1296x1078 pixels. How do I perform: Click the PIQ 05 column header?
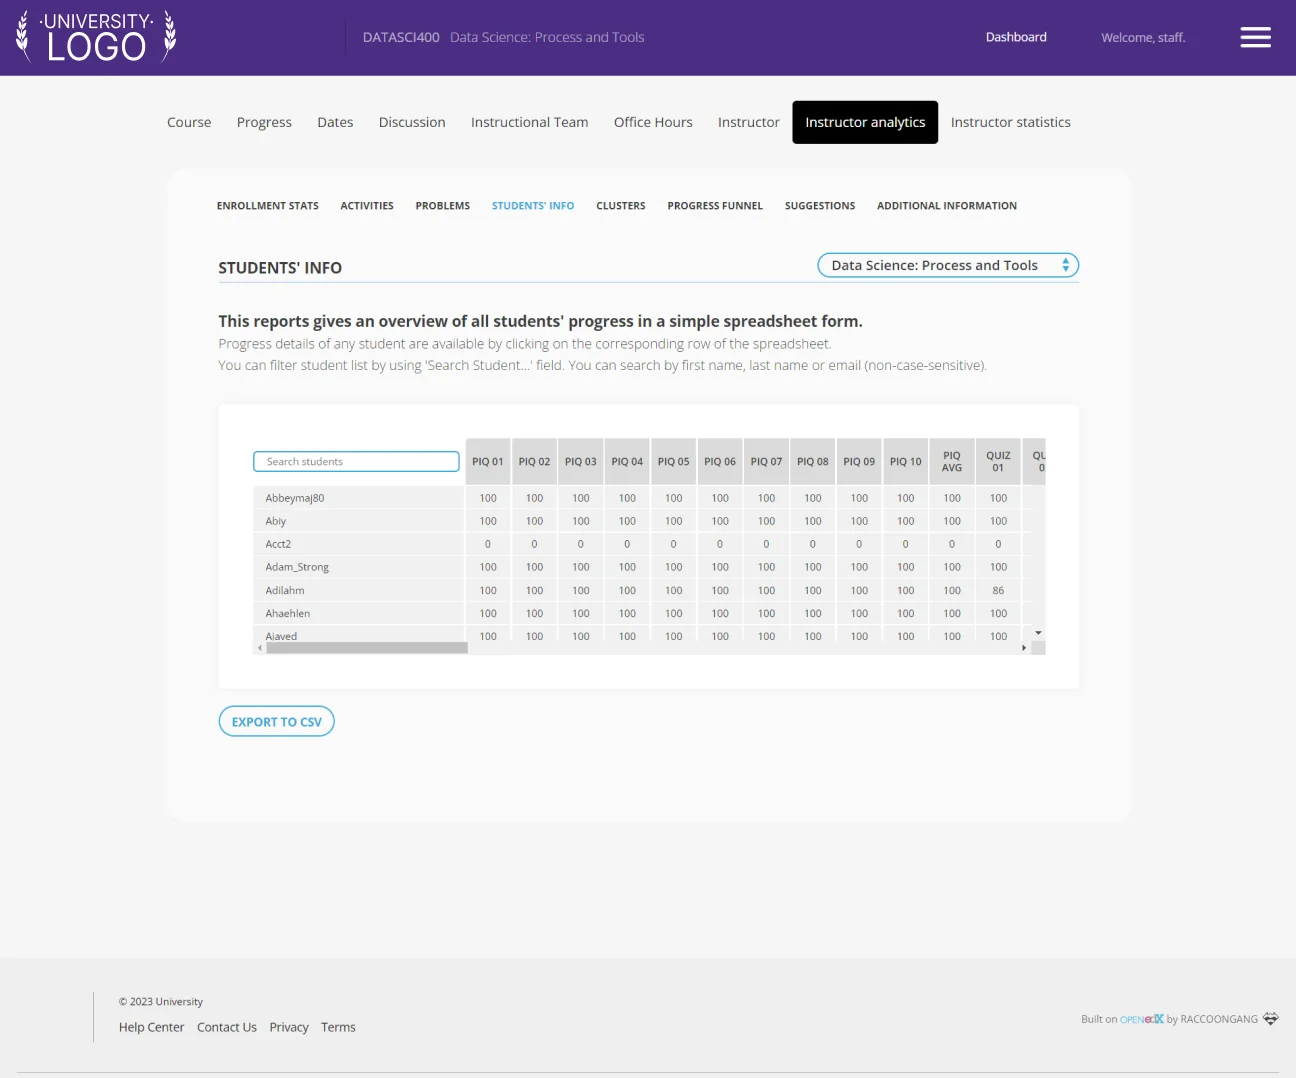[x=673, y=462]
